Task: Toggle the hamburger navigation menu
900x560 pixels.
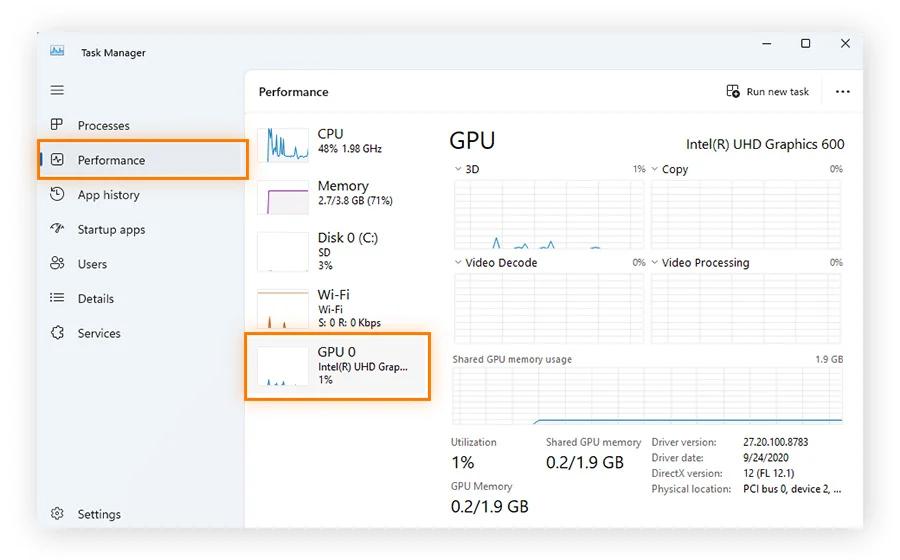Action: [57, 90]
